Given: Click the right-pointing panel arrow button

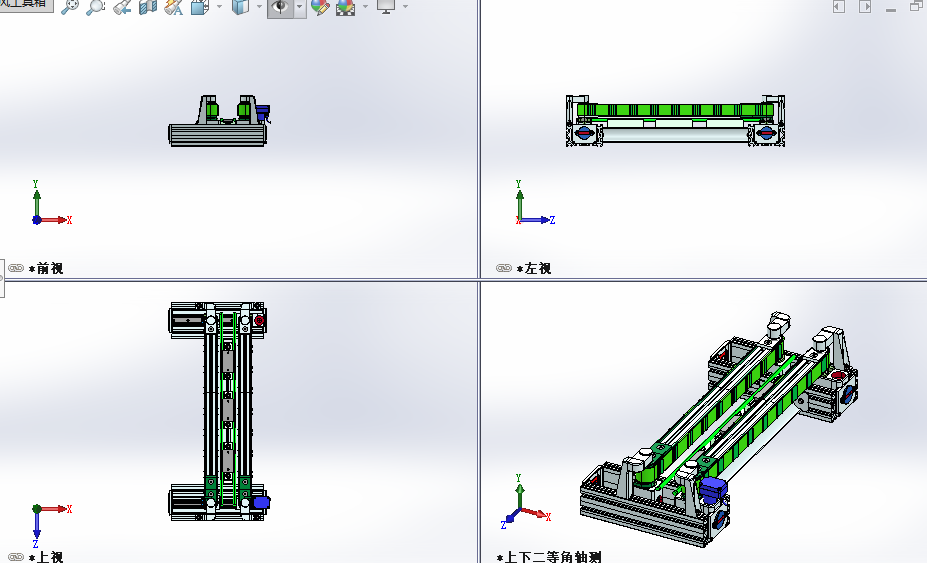Looking at the screenshot, I should [x=865, y=7].
